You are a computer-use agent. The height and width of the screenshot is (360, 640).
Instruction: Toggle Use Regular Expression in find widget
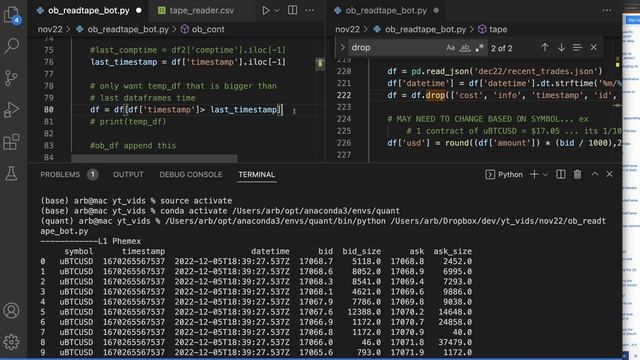[480, 48]
